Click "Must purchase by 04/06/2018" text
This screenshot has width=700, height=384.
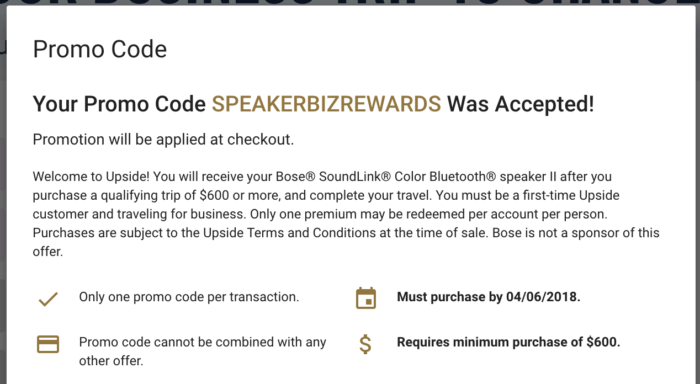click(x=488, y=297)
